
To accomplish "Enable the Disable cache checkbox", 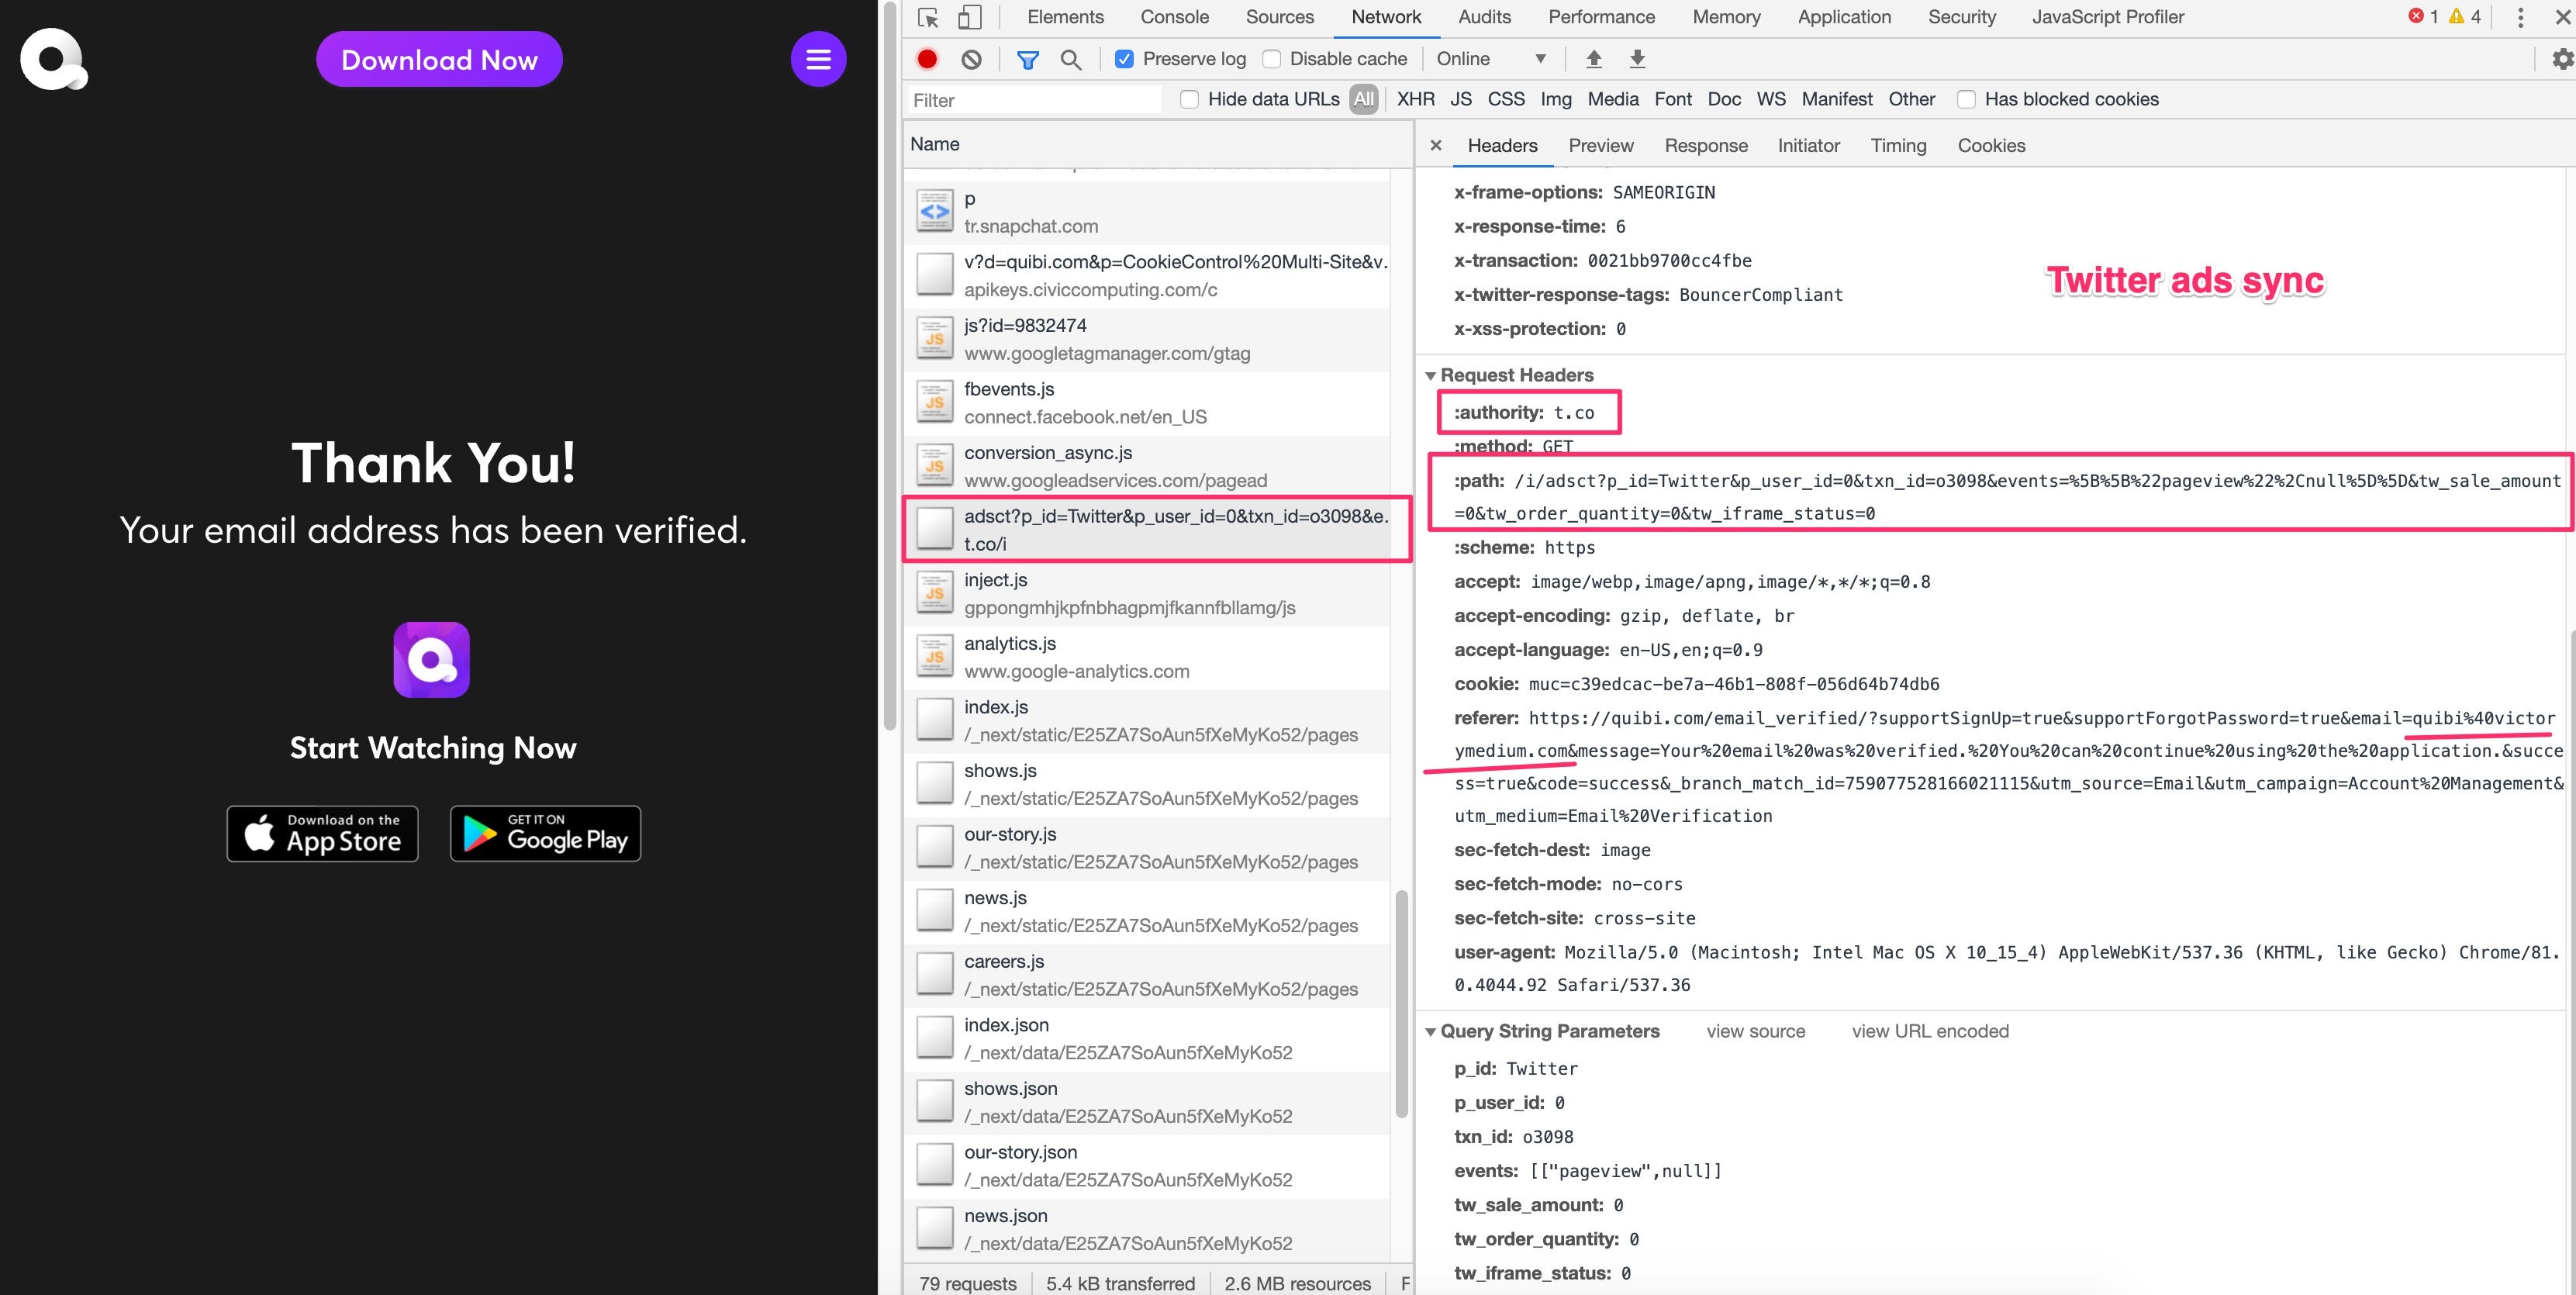I will point(1271,59).
